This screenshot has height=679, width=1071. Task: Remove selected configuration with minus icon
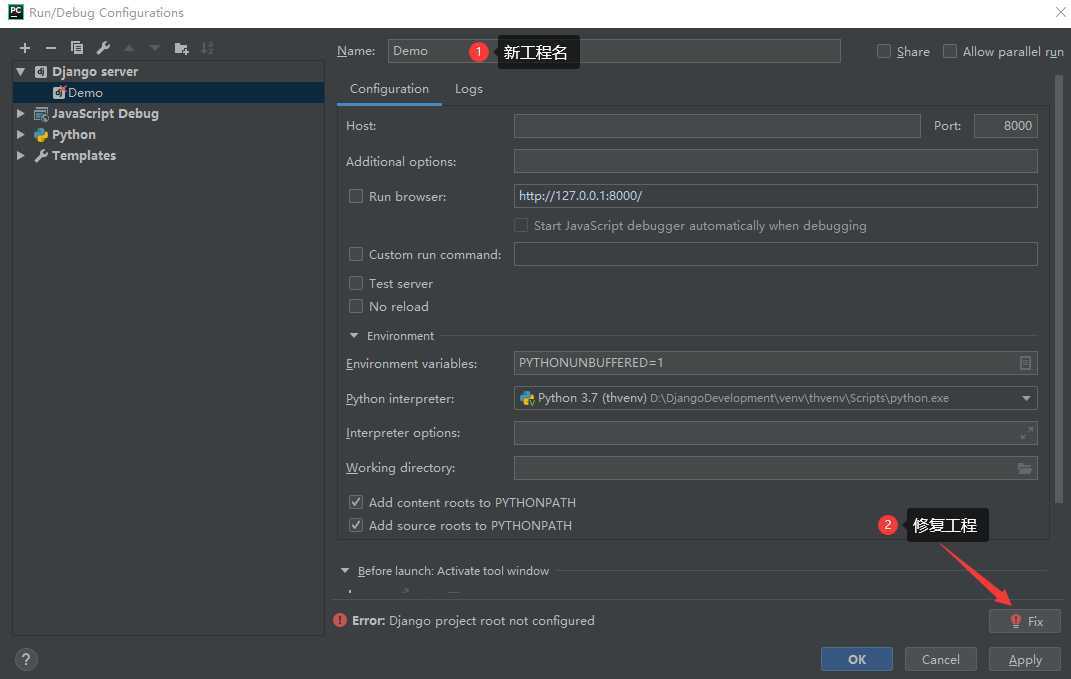click(51, 48)
